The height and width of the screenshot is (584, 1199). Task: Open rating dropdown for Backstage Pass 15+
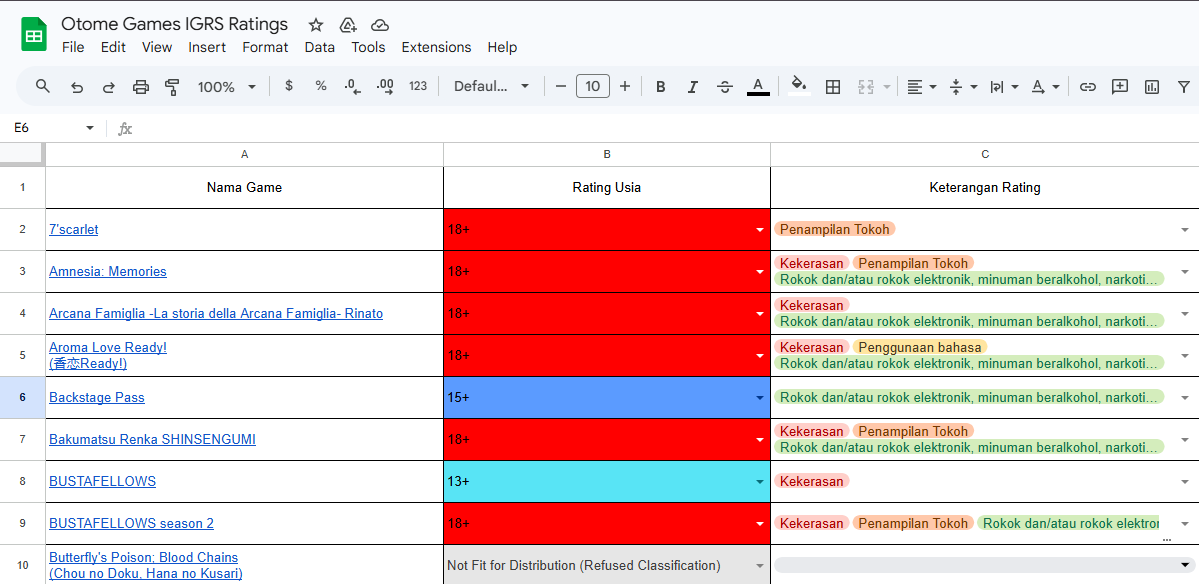[759, 397]
